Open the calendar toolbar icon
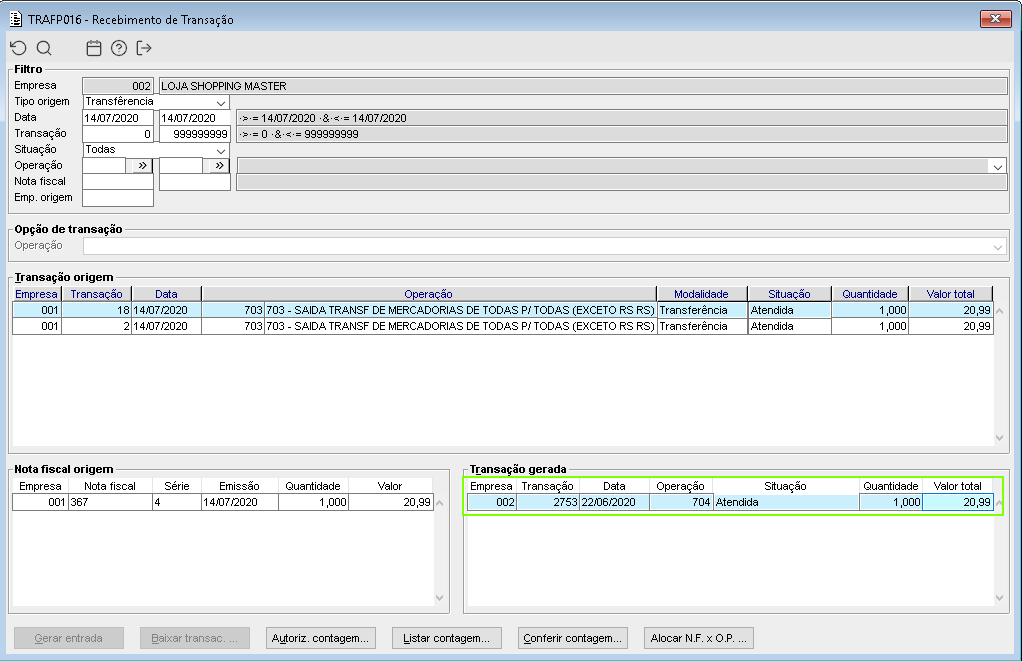Screen dimensions: 1022x661 [x=94, y=48]
